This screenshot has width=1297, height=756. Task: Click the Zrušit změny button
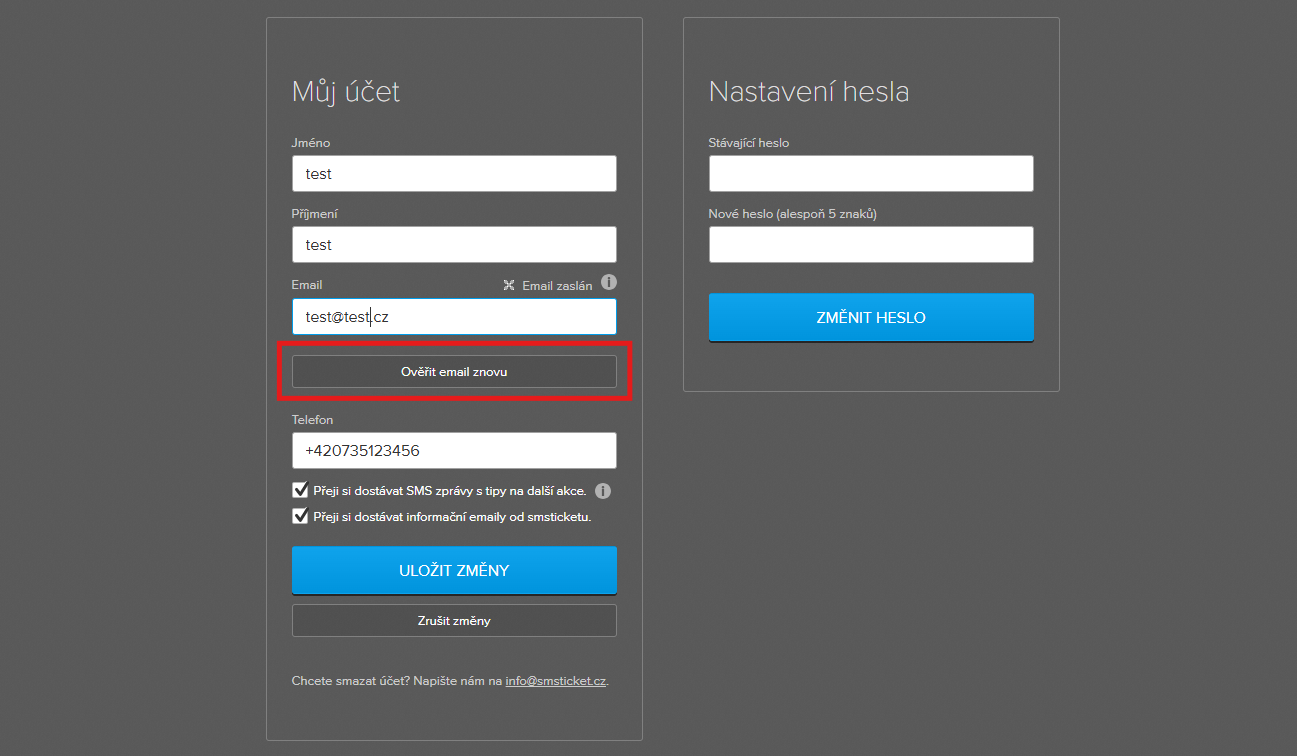click(x=454, y=620)
